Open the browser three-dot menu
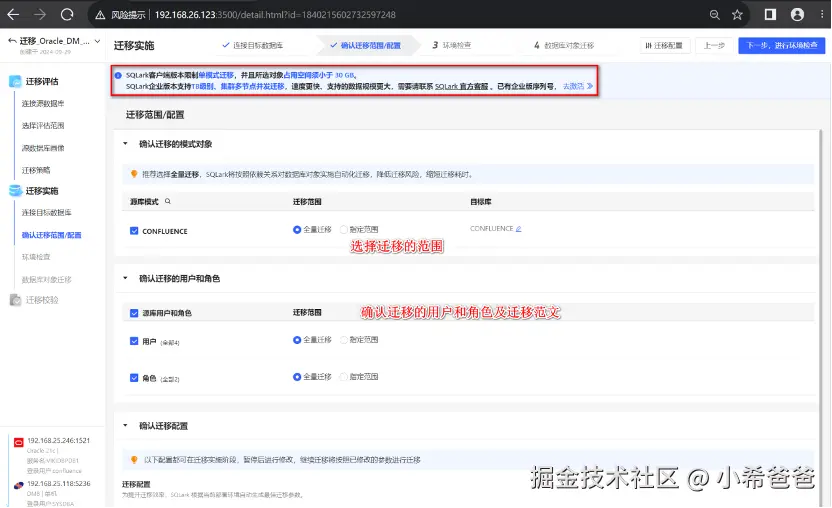Image resolution: width=832 pixels, height=508 pixels. [x=822, y=14]
